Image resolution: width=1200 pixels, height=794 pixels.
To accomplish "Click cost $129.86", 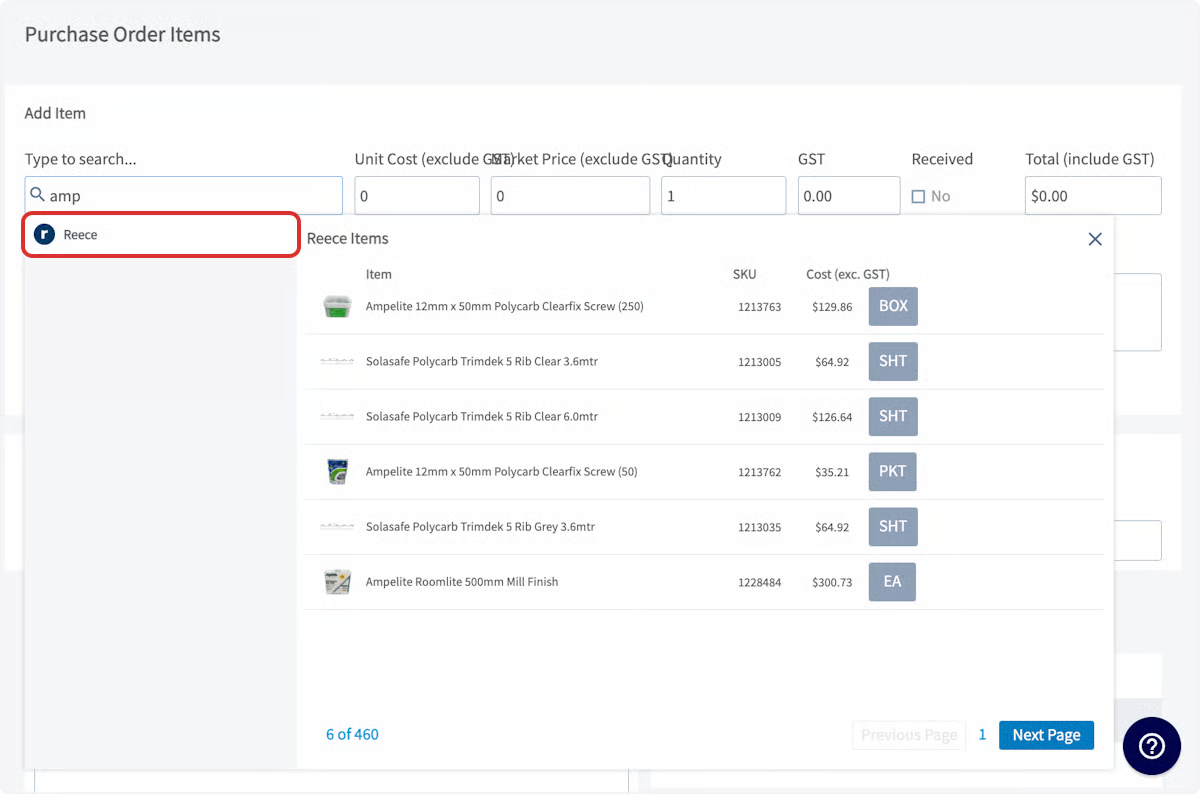I will [832, 307].
